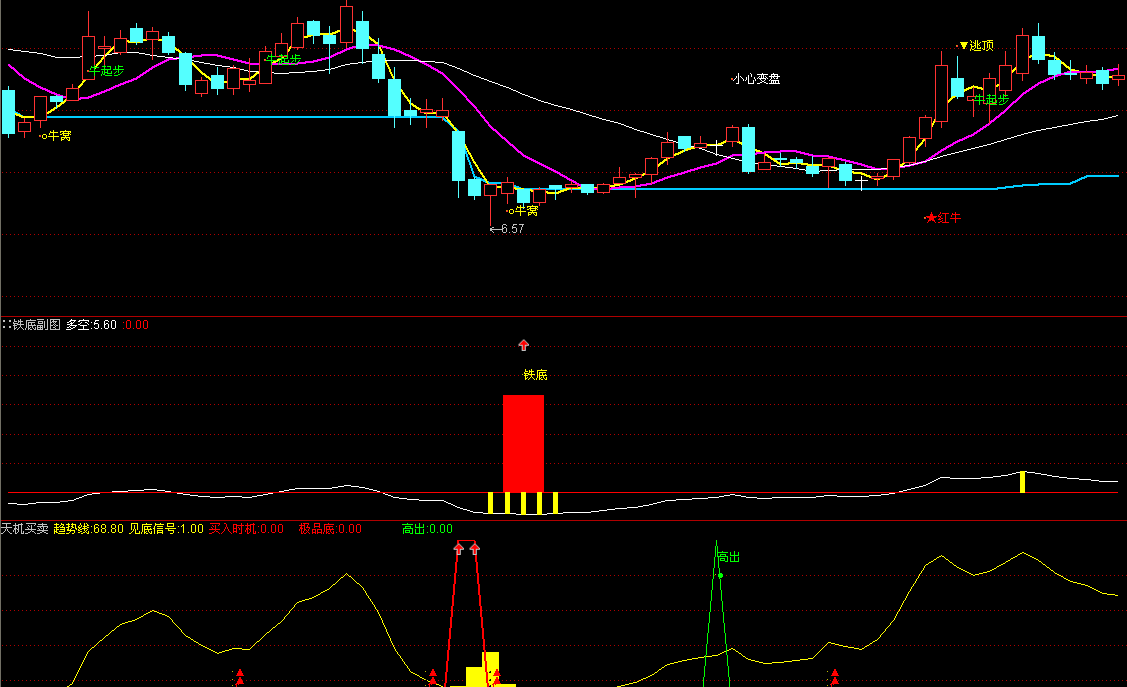Click the green 高出 spike label

pyautogui.click(x=729, y=557)
